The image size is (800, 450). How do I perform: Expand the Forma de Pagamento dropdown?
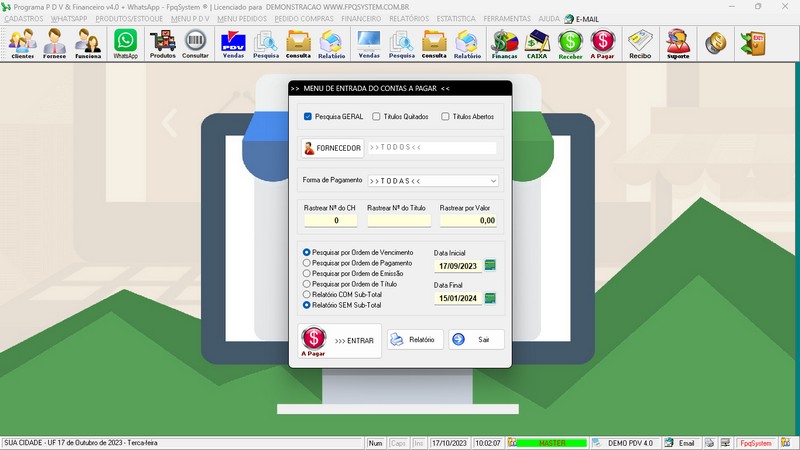pyautogui.click(x=493, y=181)
